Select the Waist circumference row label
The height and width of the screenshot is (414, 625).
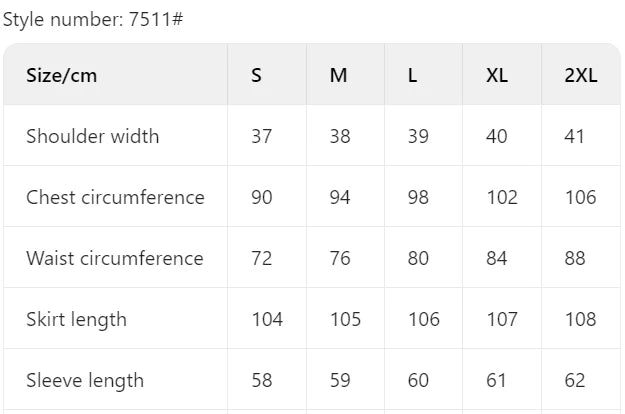click(114, 258)
